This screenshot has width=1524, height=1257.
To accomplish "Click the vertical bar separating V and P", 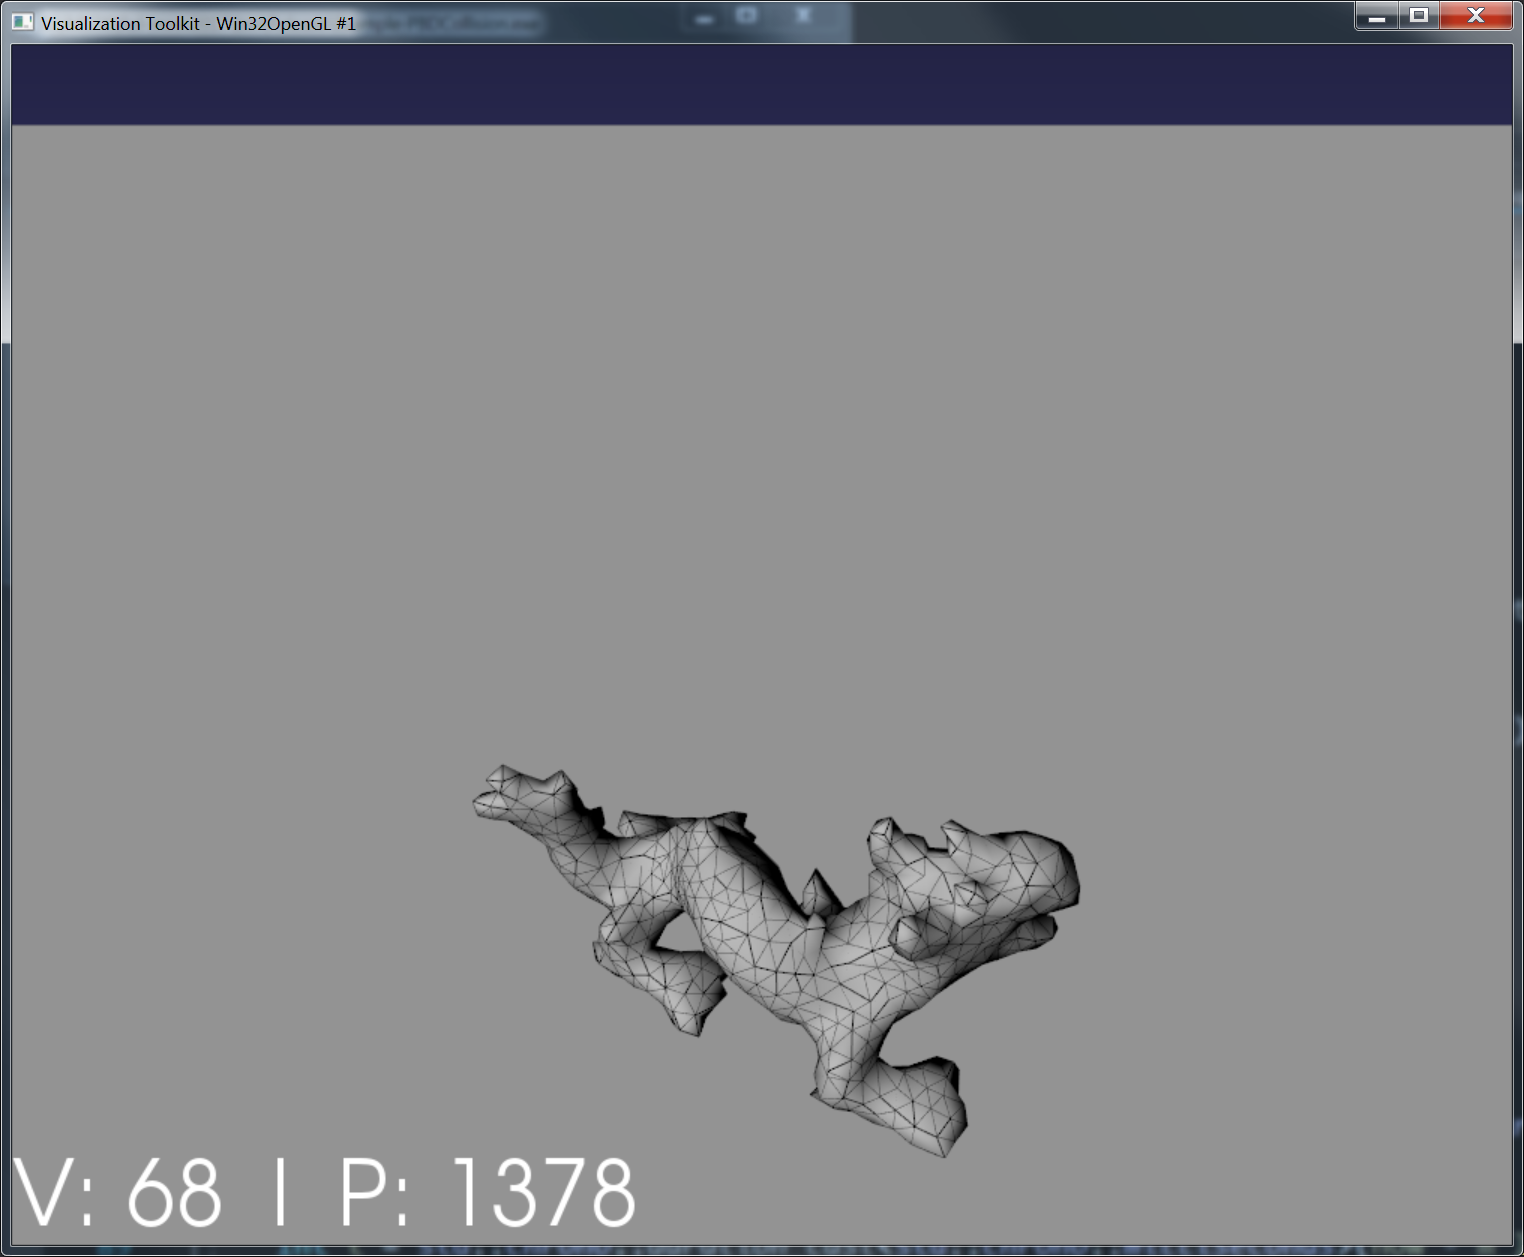I will (x=281, y=1193).
